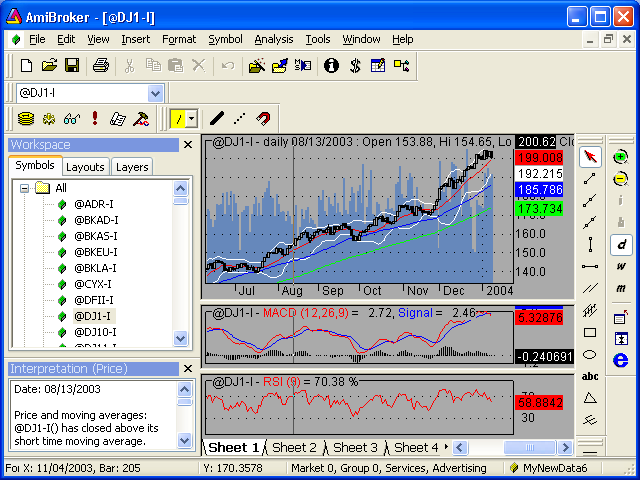This screenshot has height=480, width=640.
Task: Click the Print toolbar icon
Action: click(100, 65)
